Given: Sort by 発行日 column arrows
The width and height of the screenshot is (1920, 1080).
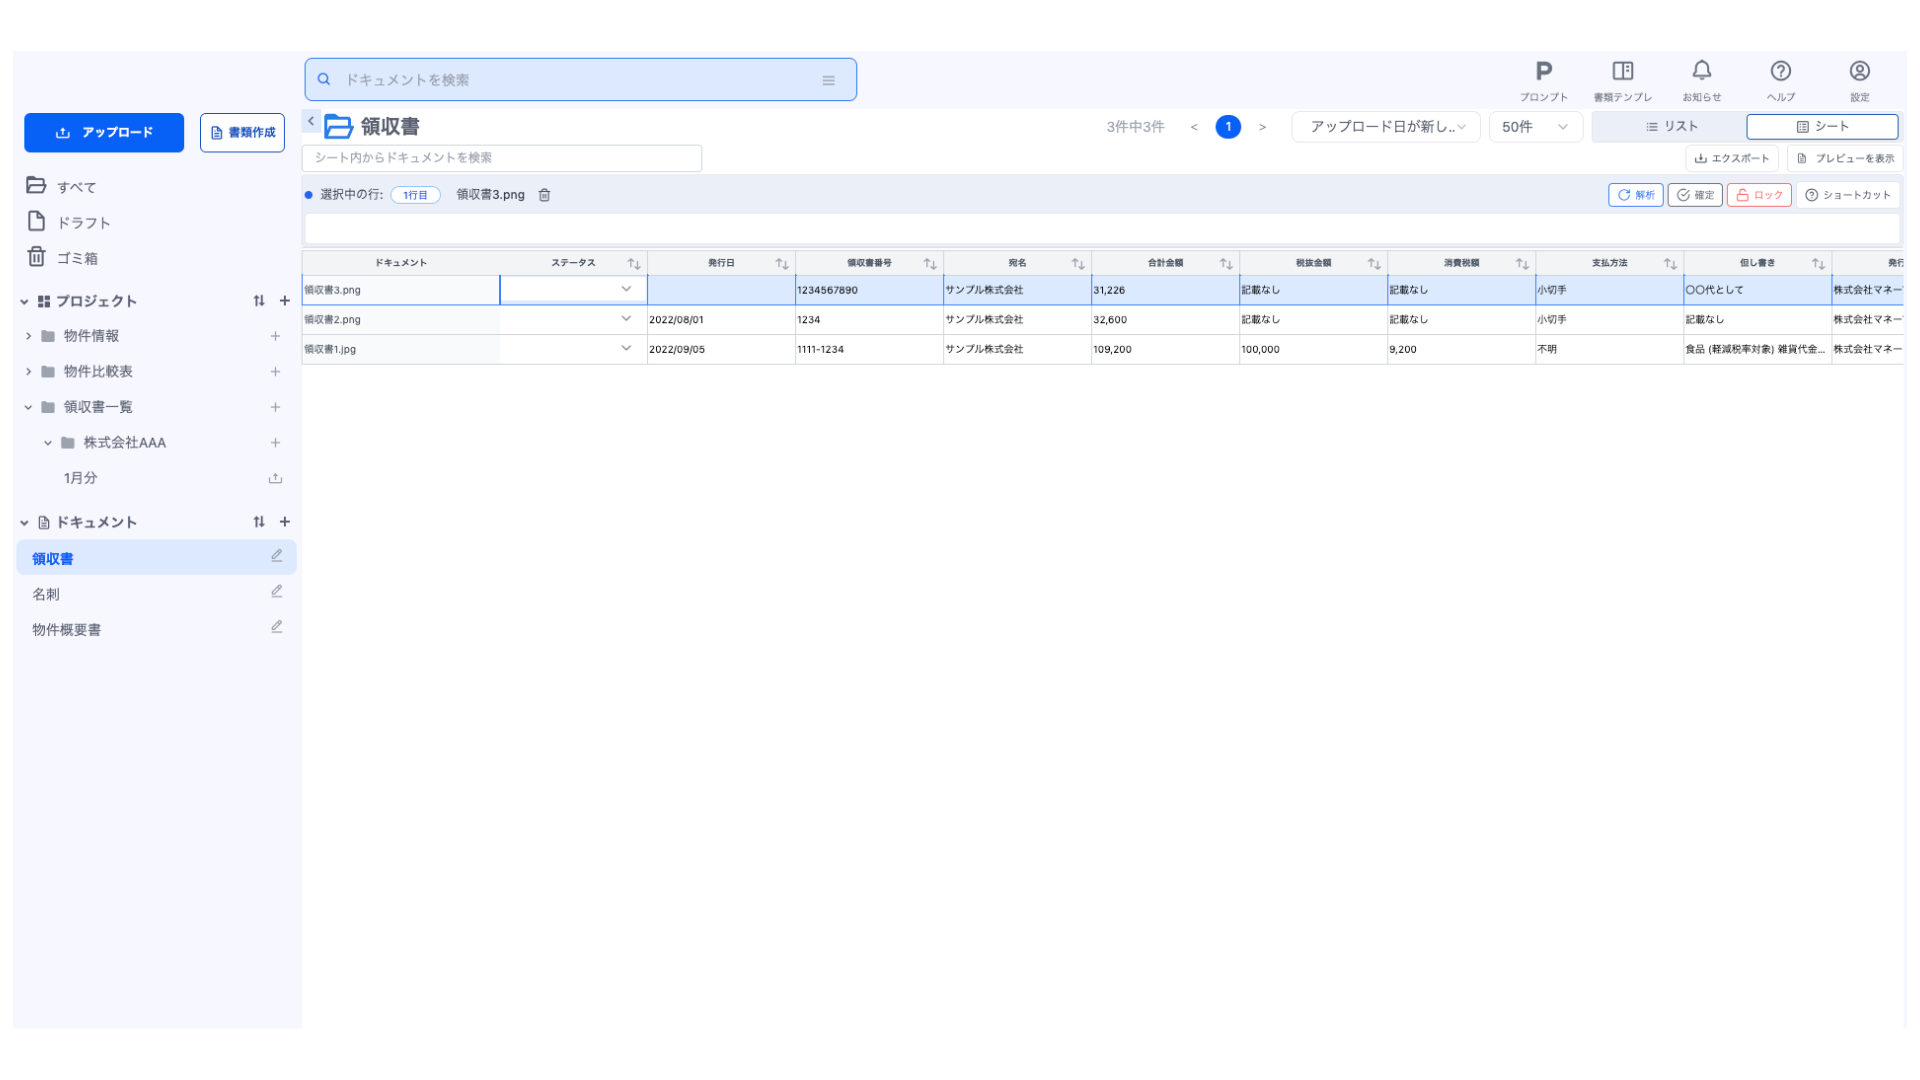Looking at the screenshot, I should 781,264.
